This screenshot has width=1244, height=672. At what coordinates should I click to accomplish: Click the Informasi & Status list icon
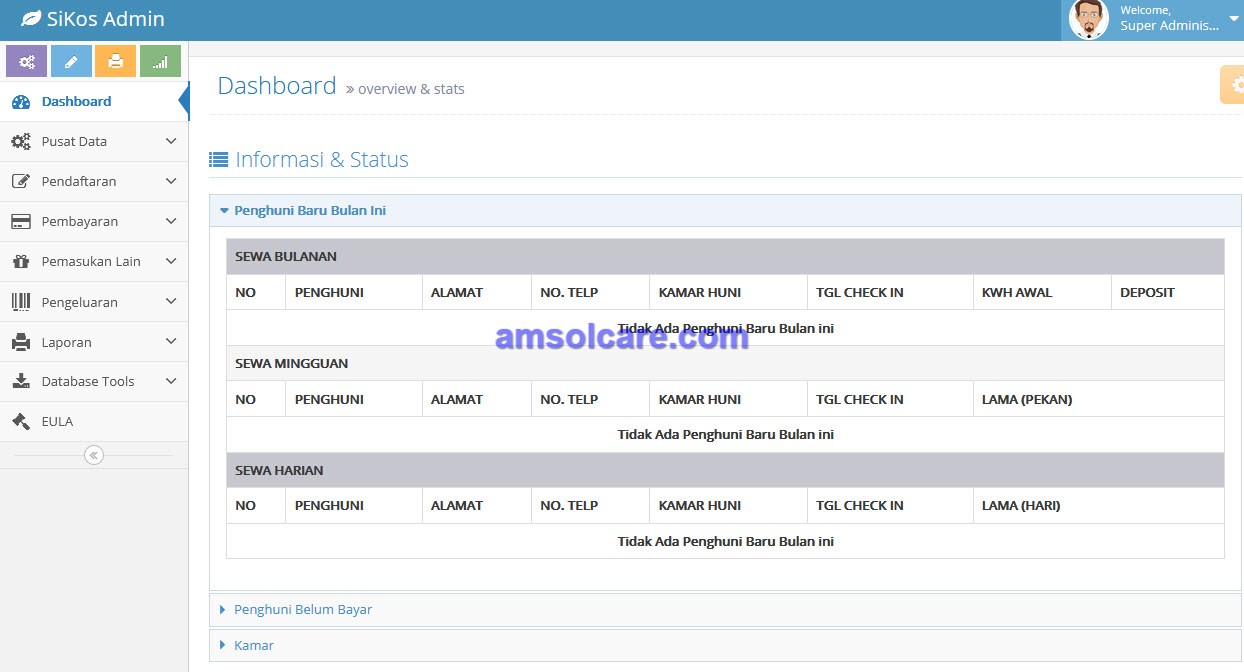click(218, 159)
